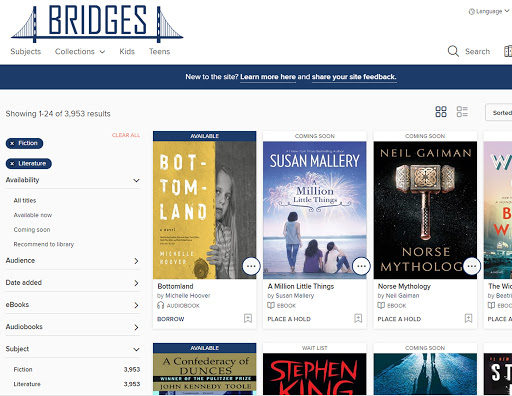Open the Bottomland cover thumbnail
Screen dimensions: 512x396
(x=205, y=210)
